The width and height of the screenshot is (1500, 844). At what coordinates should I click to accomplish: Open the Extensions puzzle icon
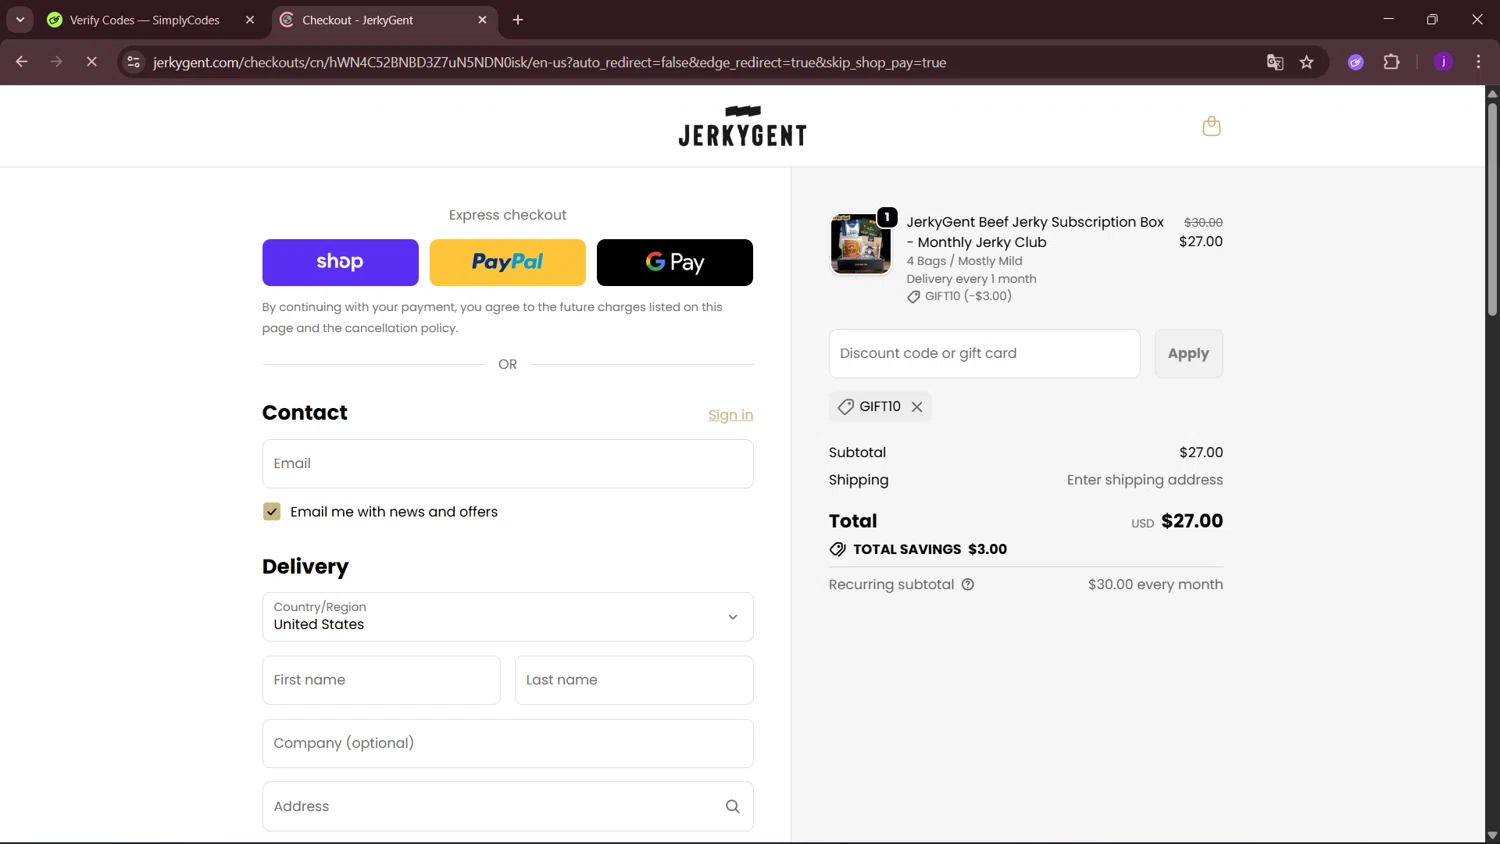click(x=1391, y=62)
